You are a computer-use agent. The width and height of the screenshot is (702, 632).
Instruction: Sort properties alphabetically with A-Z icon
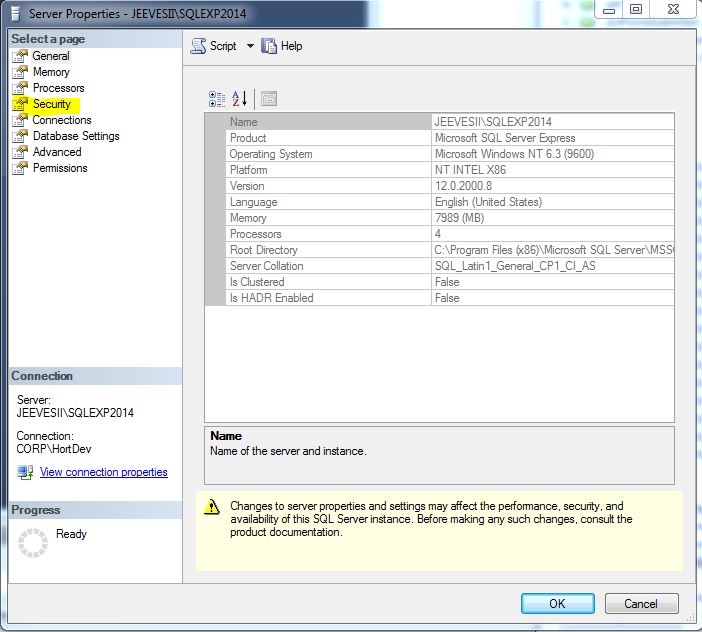240,98
